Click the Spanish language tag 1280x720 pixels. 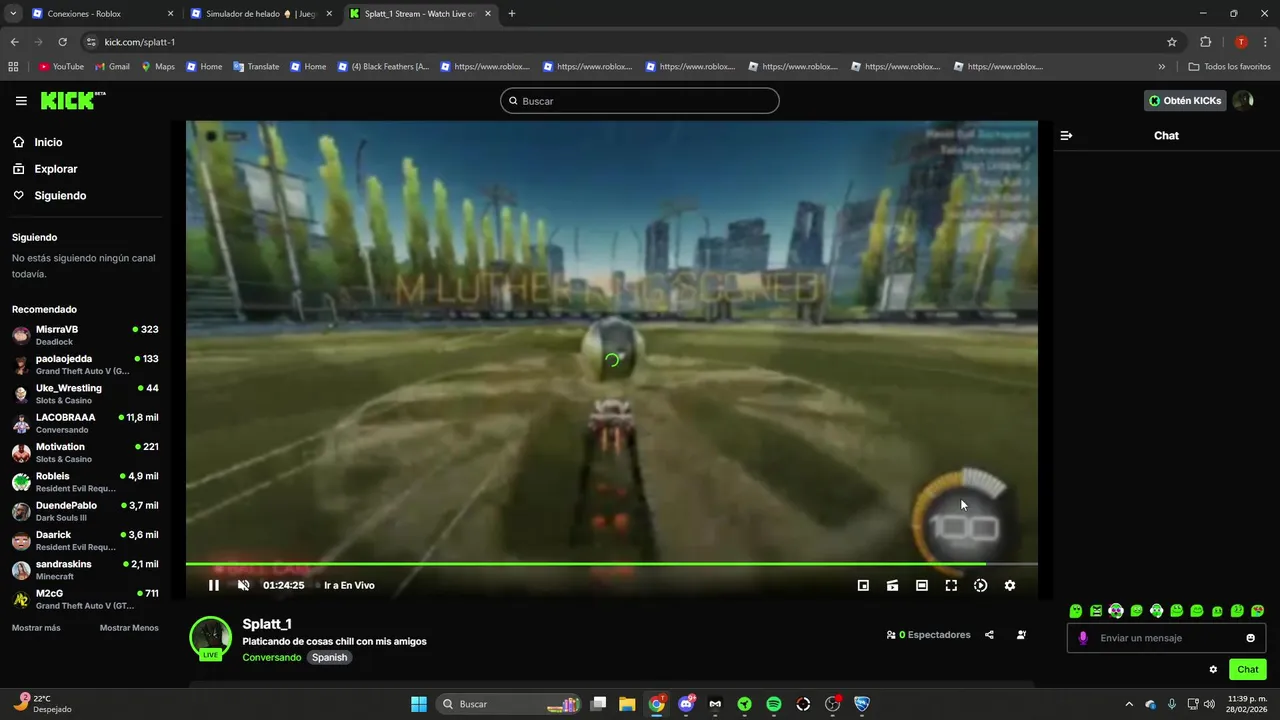coord(329,657)
